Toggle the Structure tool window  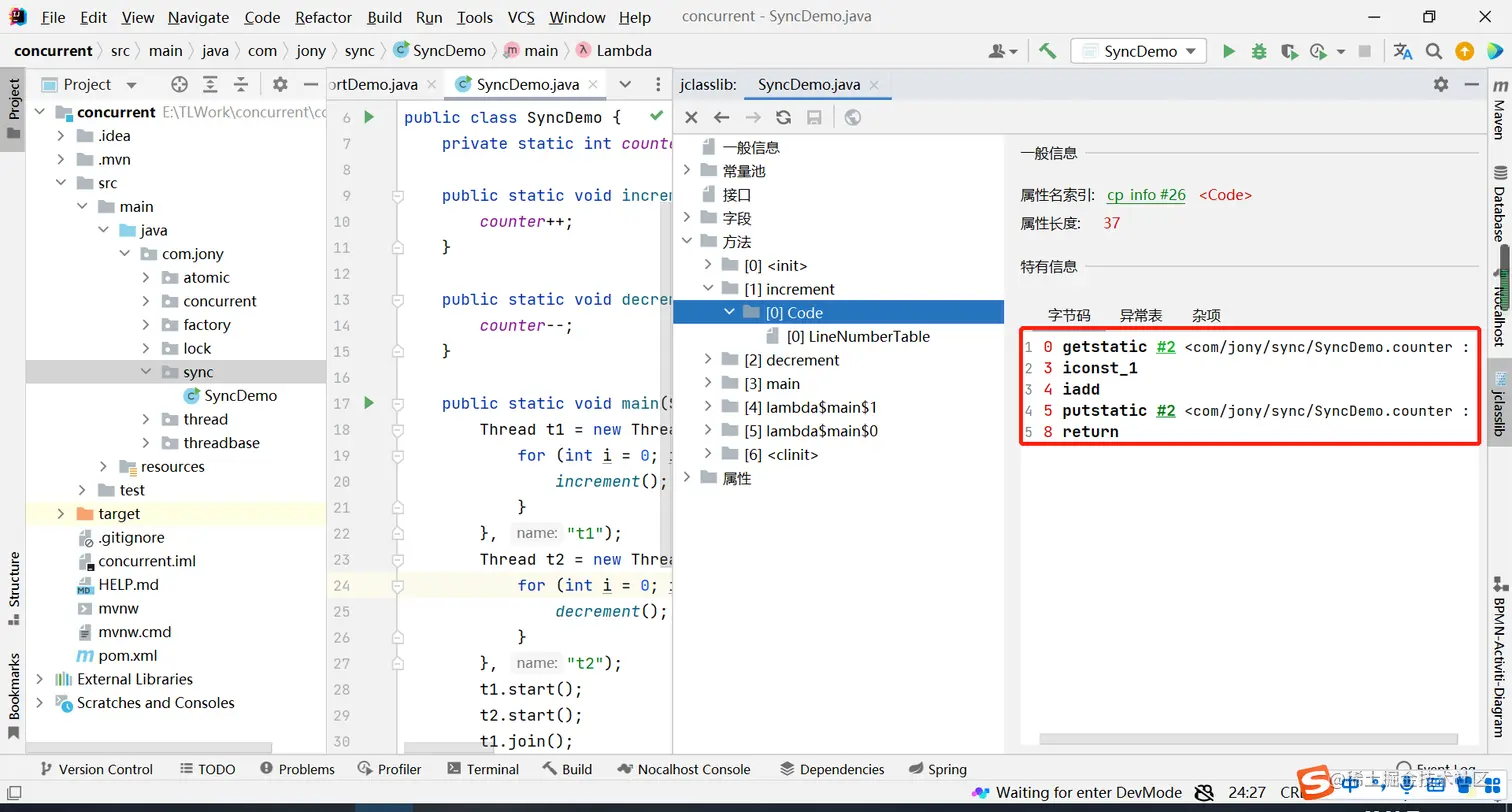coord(13,589)
